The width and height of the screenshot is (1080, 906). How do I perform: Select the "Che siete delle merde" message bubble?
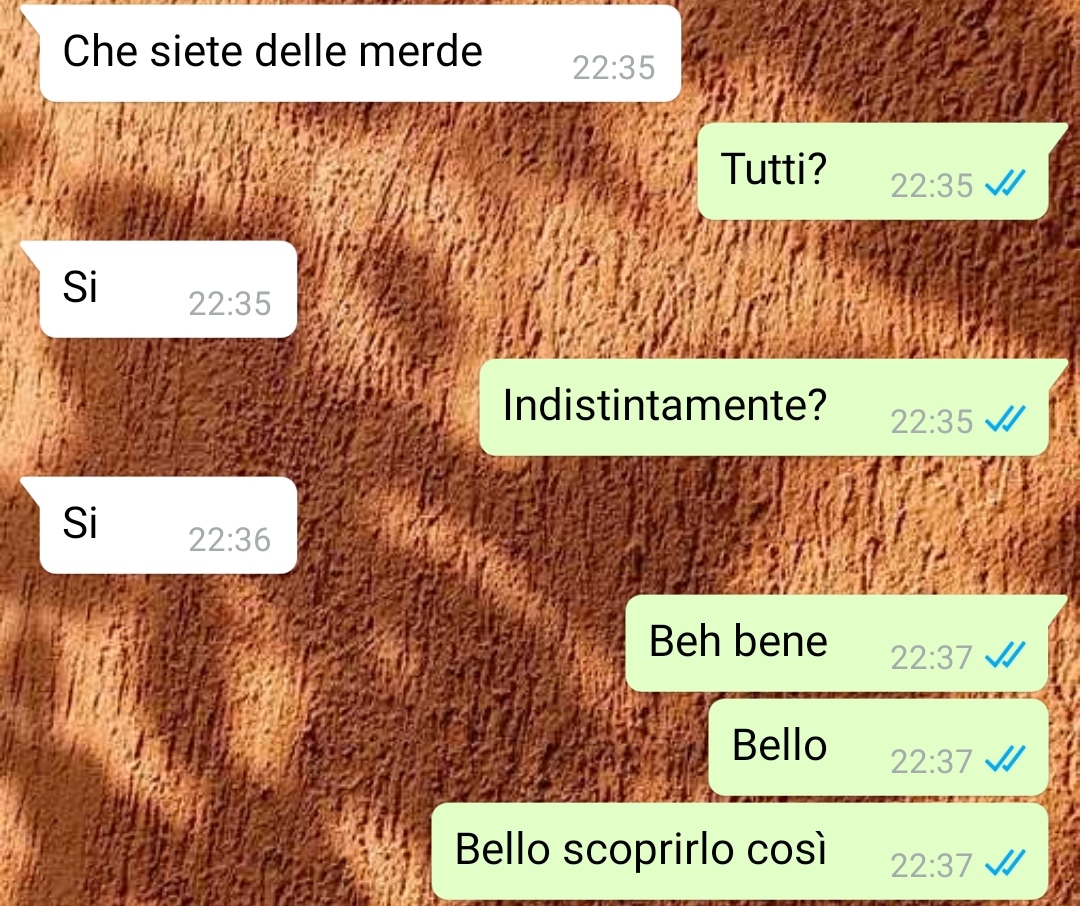pyautogui.click(x=360, y=53)
